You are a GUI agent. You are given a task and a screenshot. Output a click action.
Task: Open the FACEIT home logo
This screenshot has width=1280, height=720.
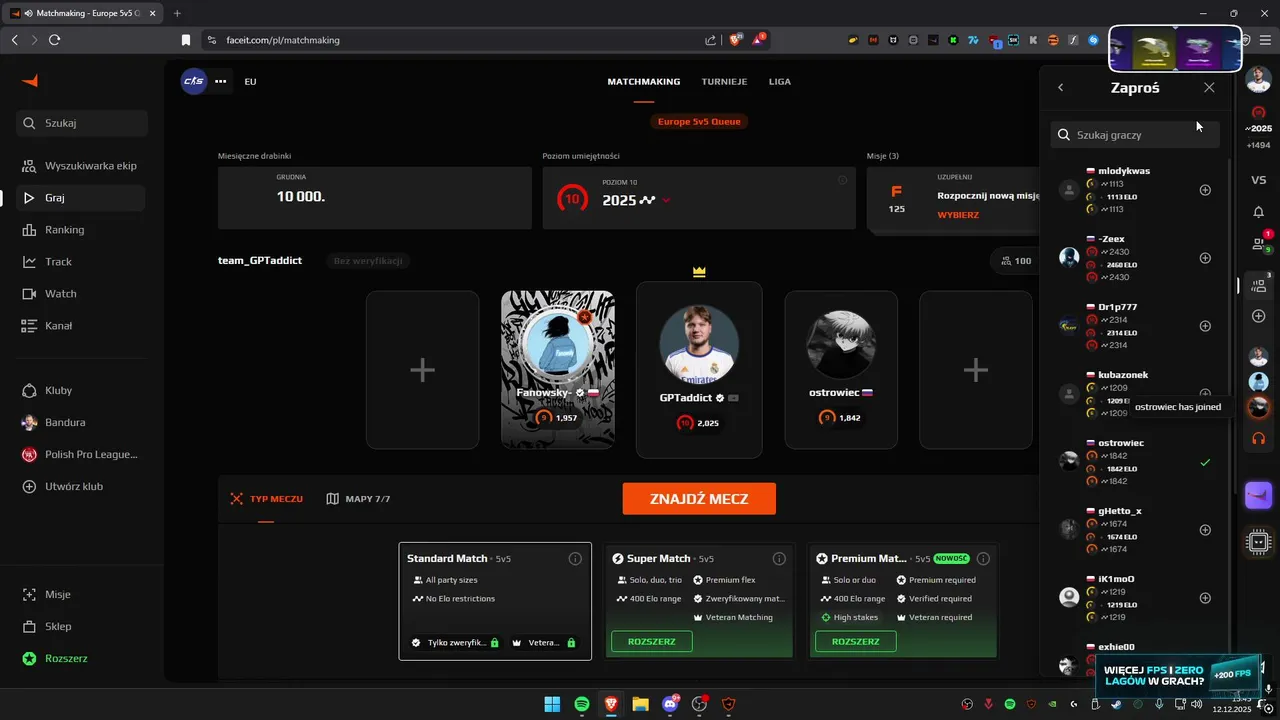[x=30, y=81]
